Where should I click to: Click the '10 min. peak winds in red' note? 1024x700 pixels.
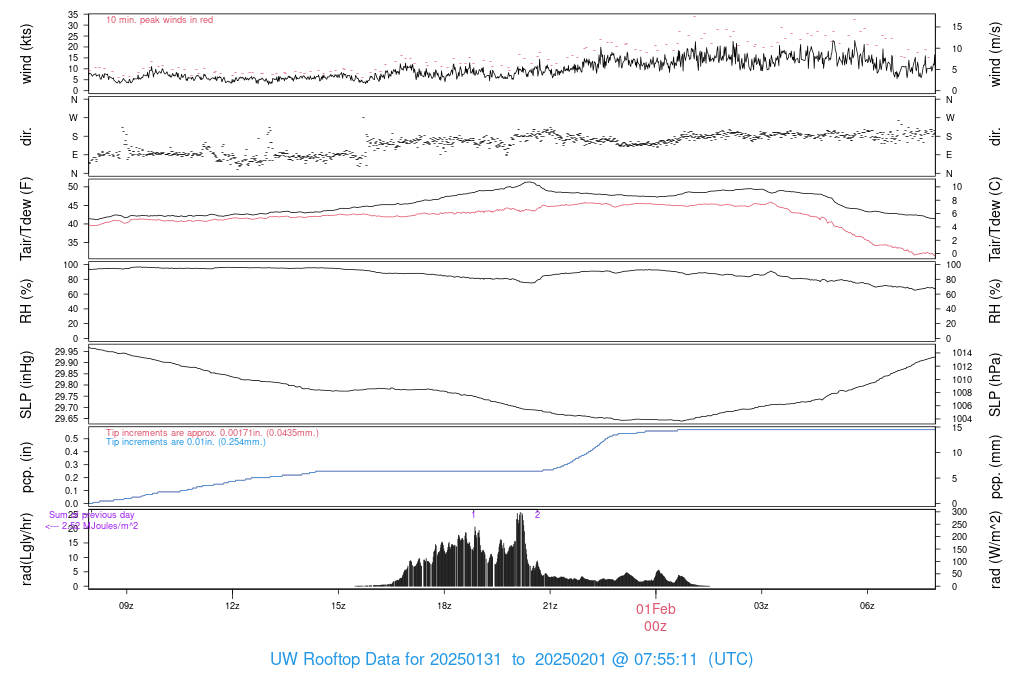[159, 20]
